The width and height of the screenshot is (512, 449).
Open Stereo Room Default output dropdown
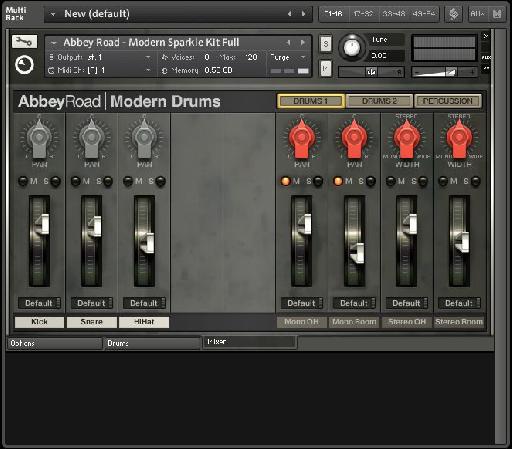point(459,303)
